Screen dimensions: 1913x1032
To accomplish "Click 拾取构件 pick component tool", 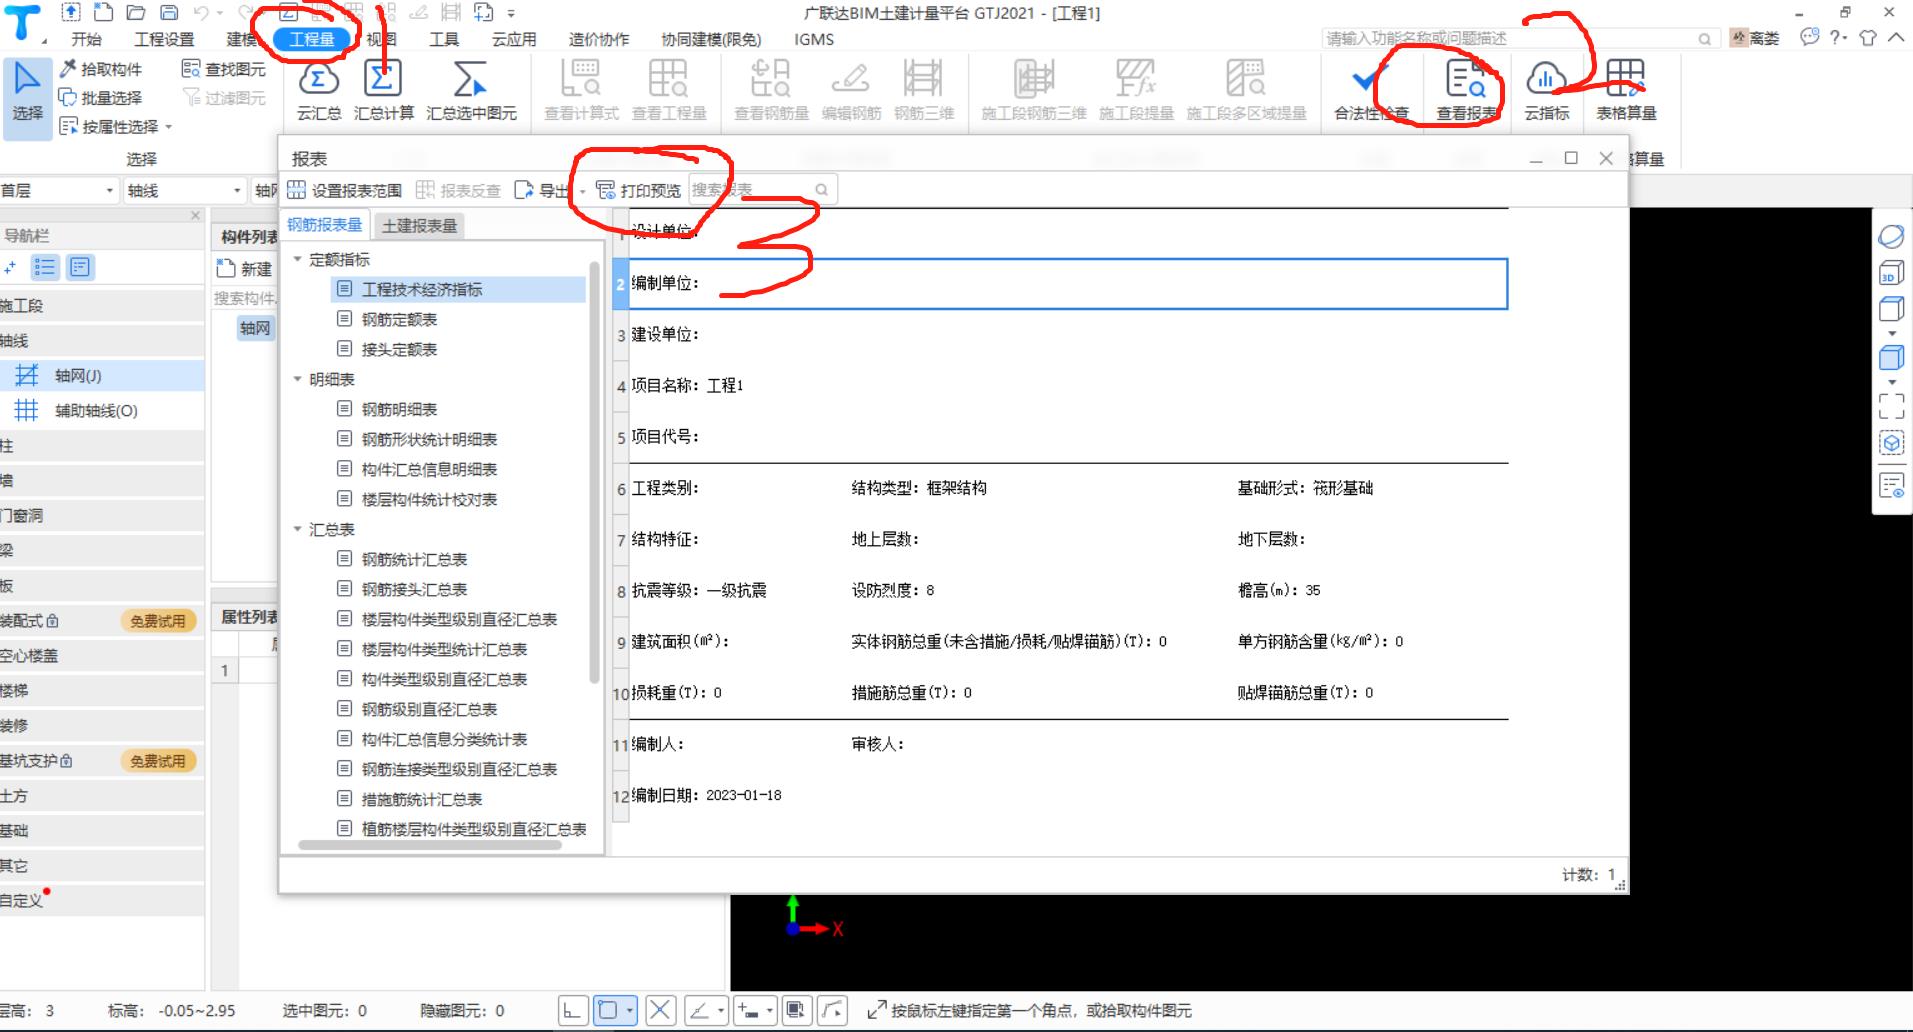I will (101, 69).
